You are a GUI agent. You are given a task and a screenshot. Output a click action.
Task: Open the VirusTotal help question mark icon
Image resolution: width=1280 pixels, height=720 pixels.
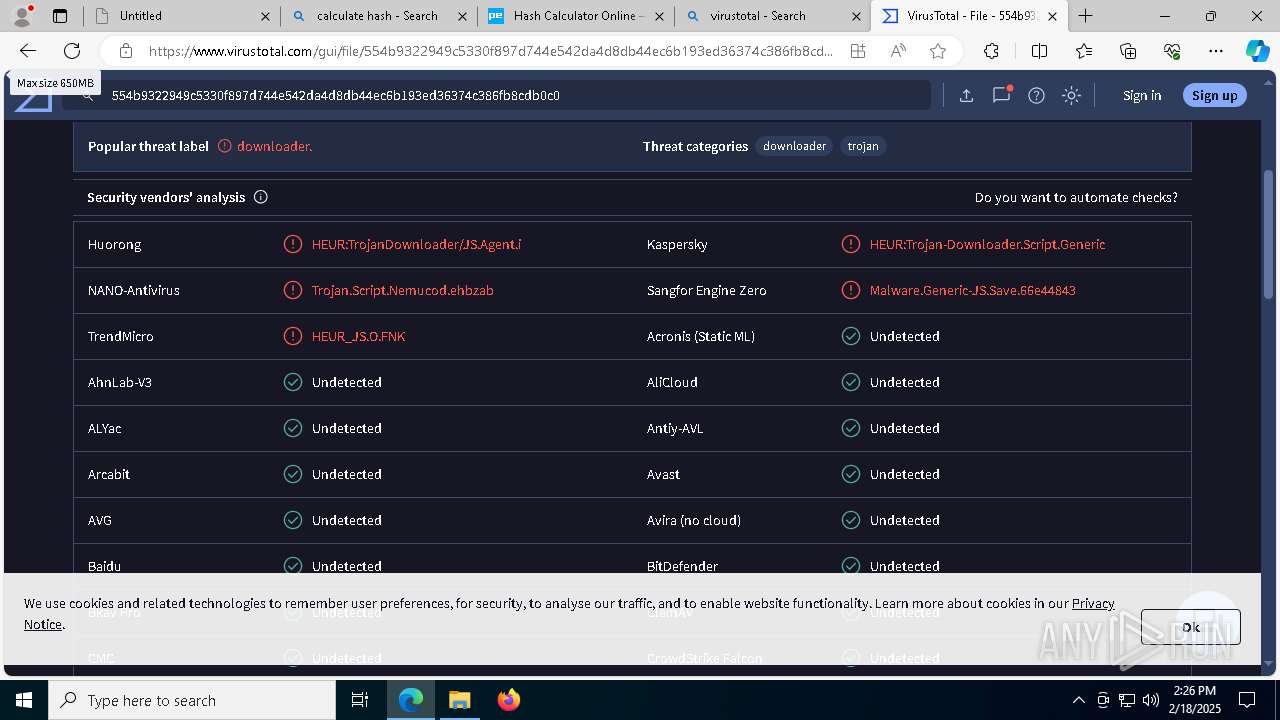tap(1036, 95)
